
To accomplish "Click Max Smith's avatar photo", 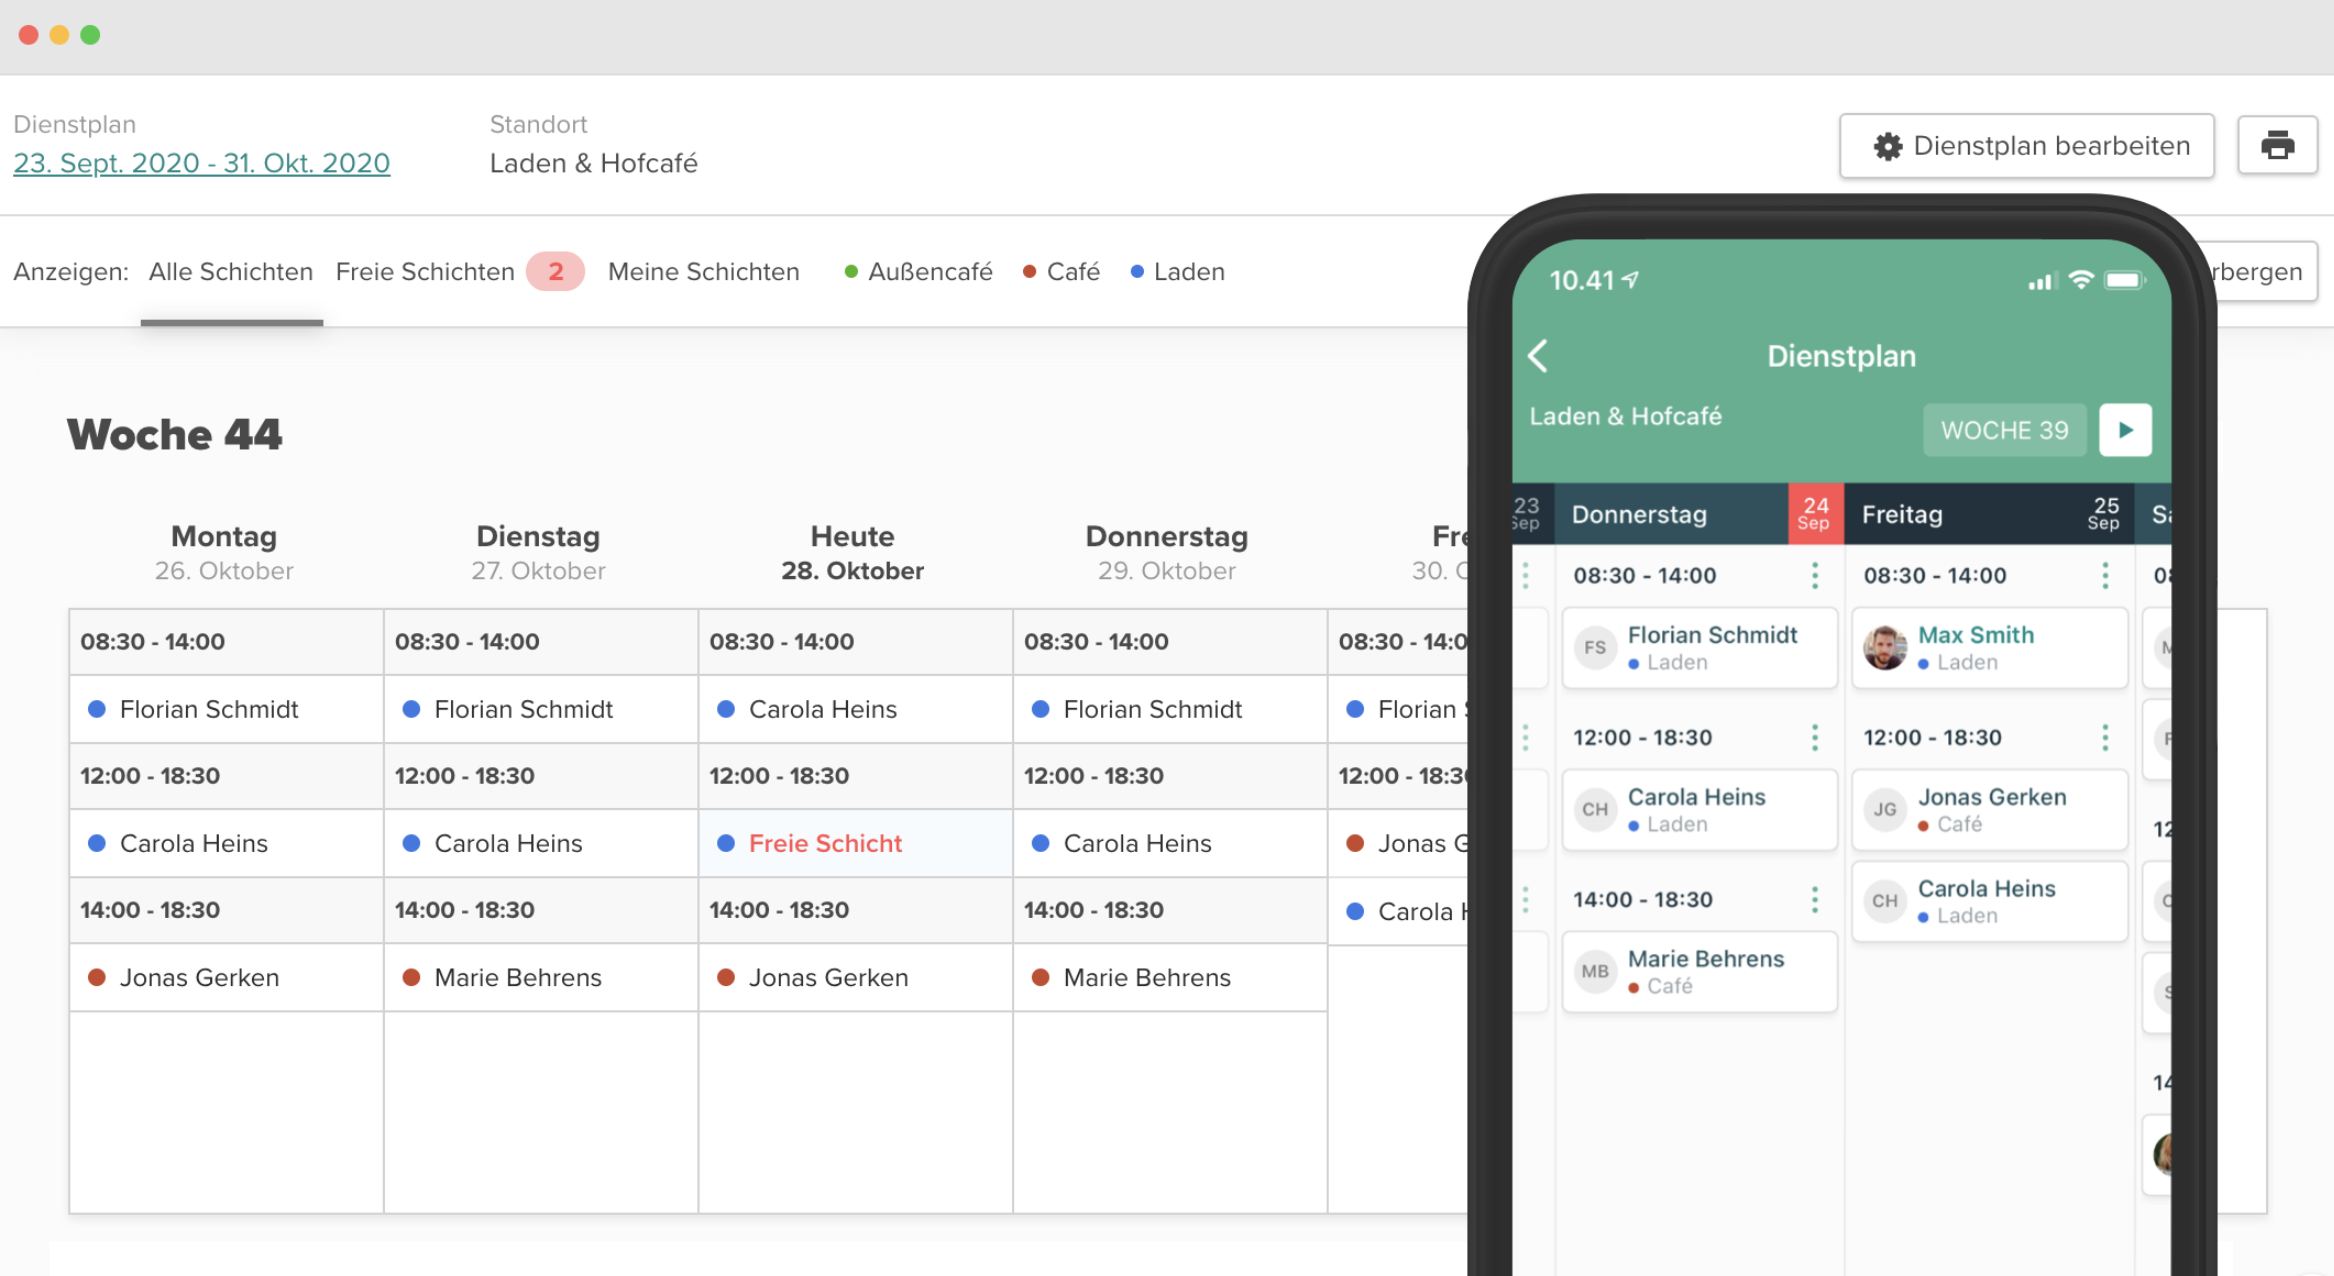I will (x=1885, y=648).
